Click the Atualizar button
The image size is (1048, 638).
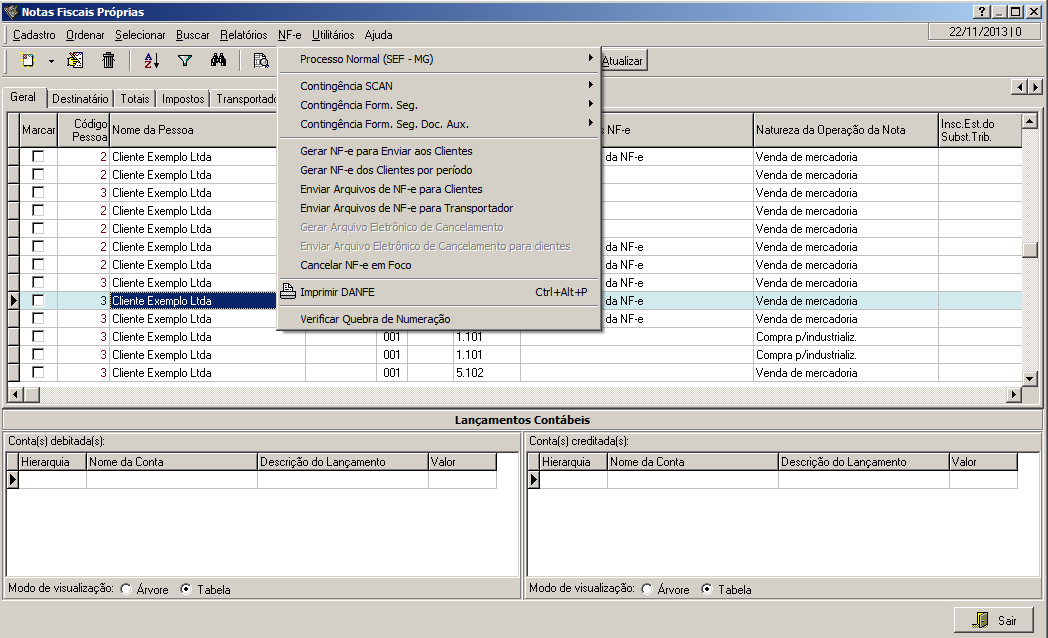pyautogui.click(x=622, y=61)
